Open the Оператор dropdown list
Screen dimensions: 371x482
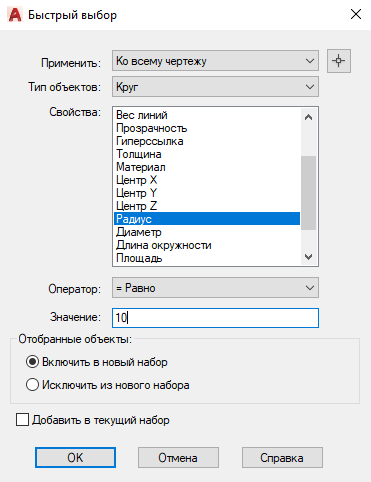coord(215,288)
